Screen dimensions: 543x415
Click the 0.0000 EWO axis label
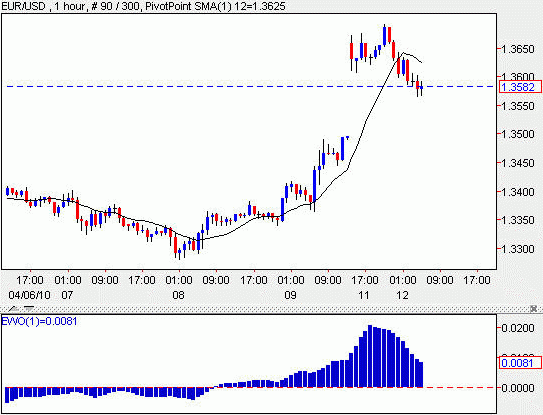(518, 388)
